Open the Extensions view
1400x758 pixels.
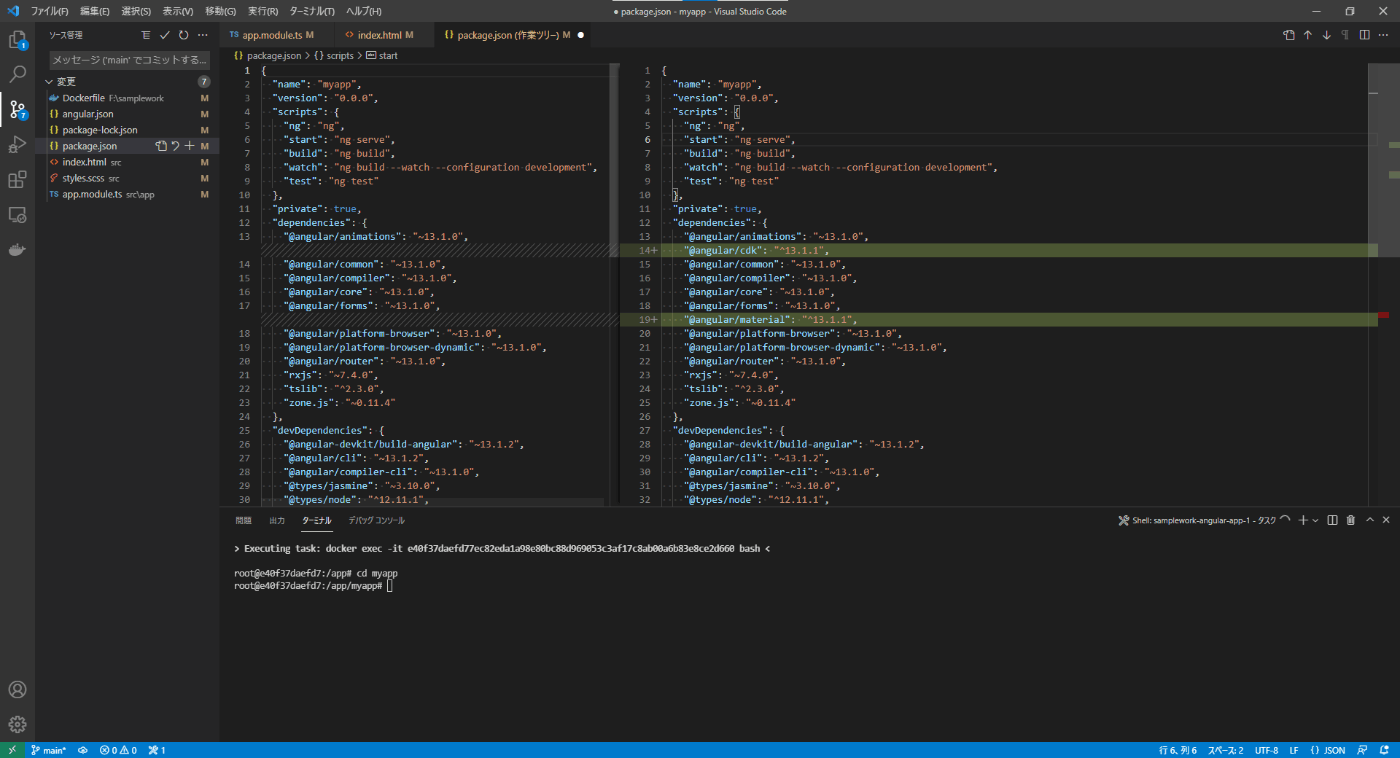pyautogui.click(x=17, y=180)
